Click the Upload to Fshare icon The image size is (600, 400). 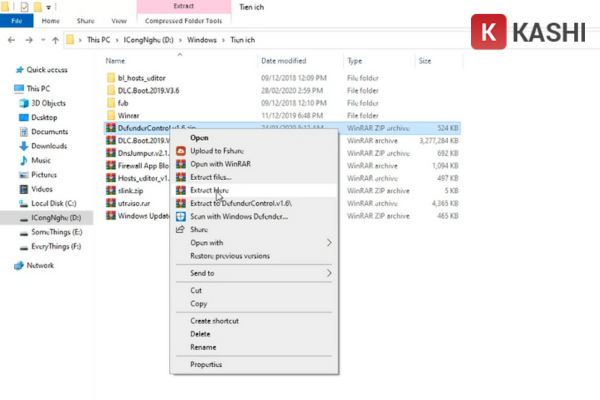coord(181,151)
